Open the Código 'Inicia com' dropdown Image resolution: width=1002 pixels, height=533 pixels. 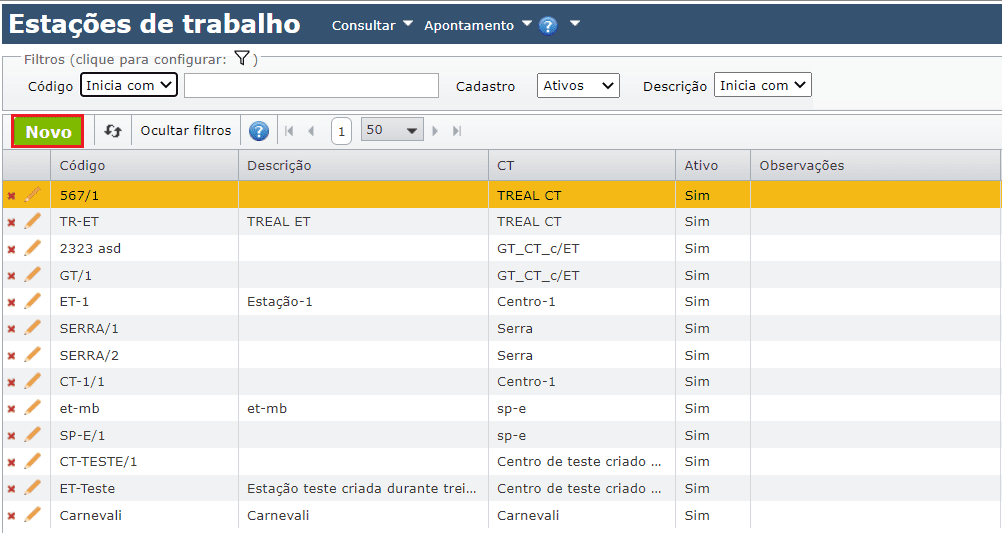click(129, 86)
